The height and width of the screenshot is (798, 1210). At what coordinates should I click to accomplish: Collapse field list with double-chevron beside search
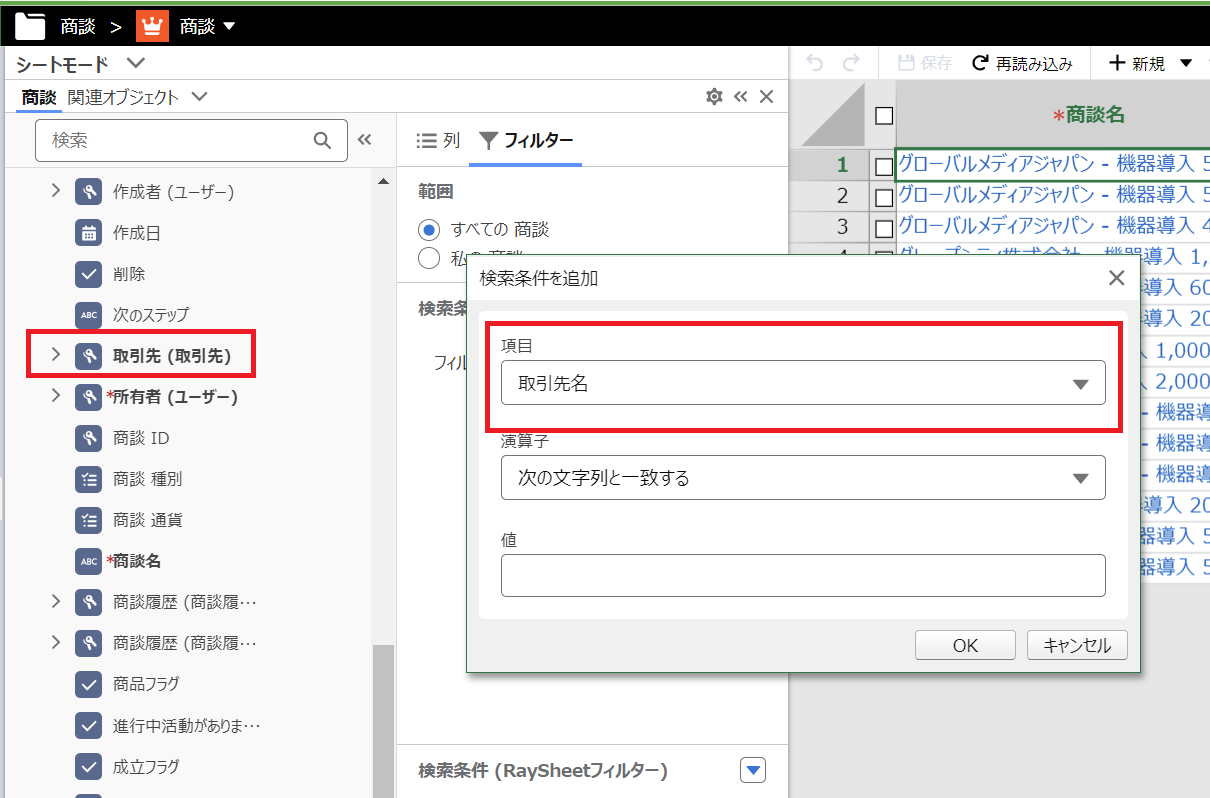click(x=365, y=140)
